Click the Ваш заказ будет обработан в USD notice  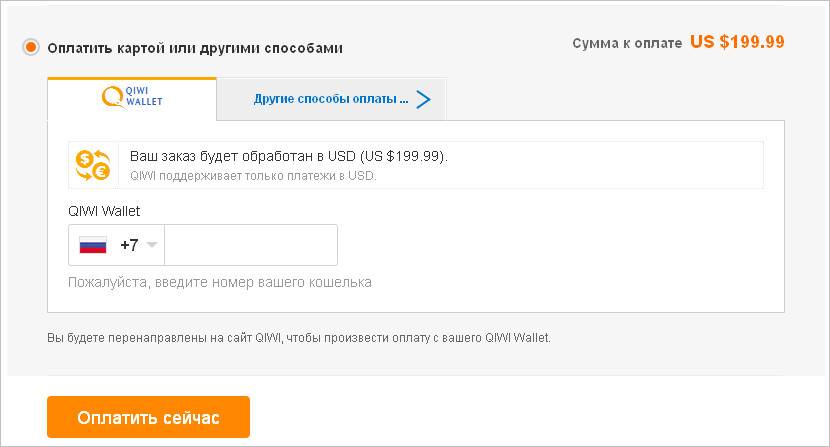click(x=289, y=157)
